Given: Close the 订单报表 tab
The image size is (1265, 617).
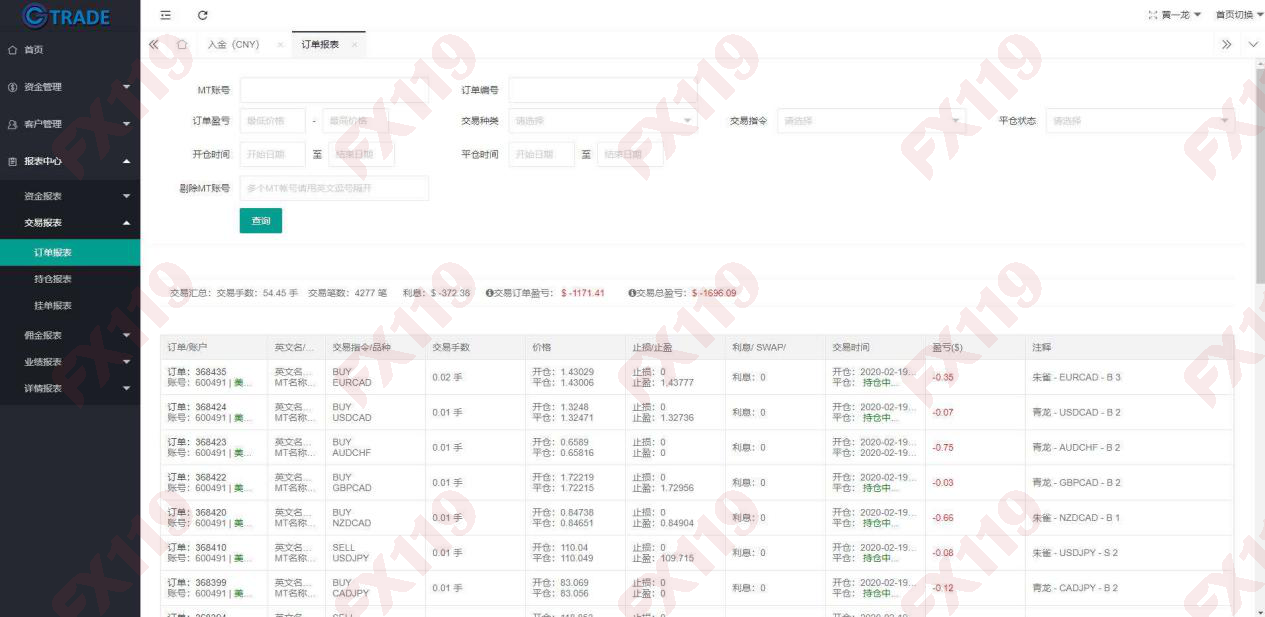Looking at the screenshot, I should click(355, 45).
